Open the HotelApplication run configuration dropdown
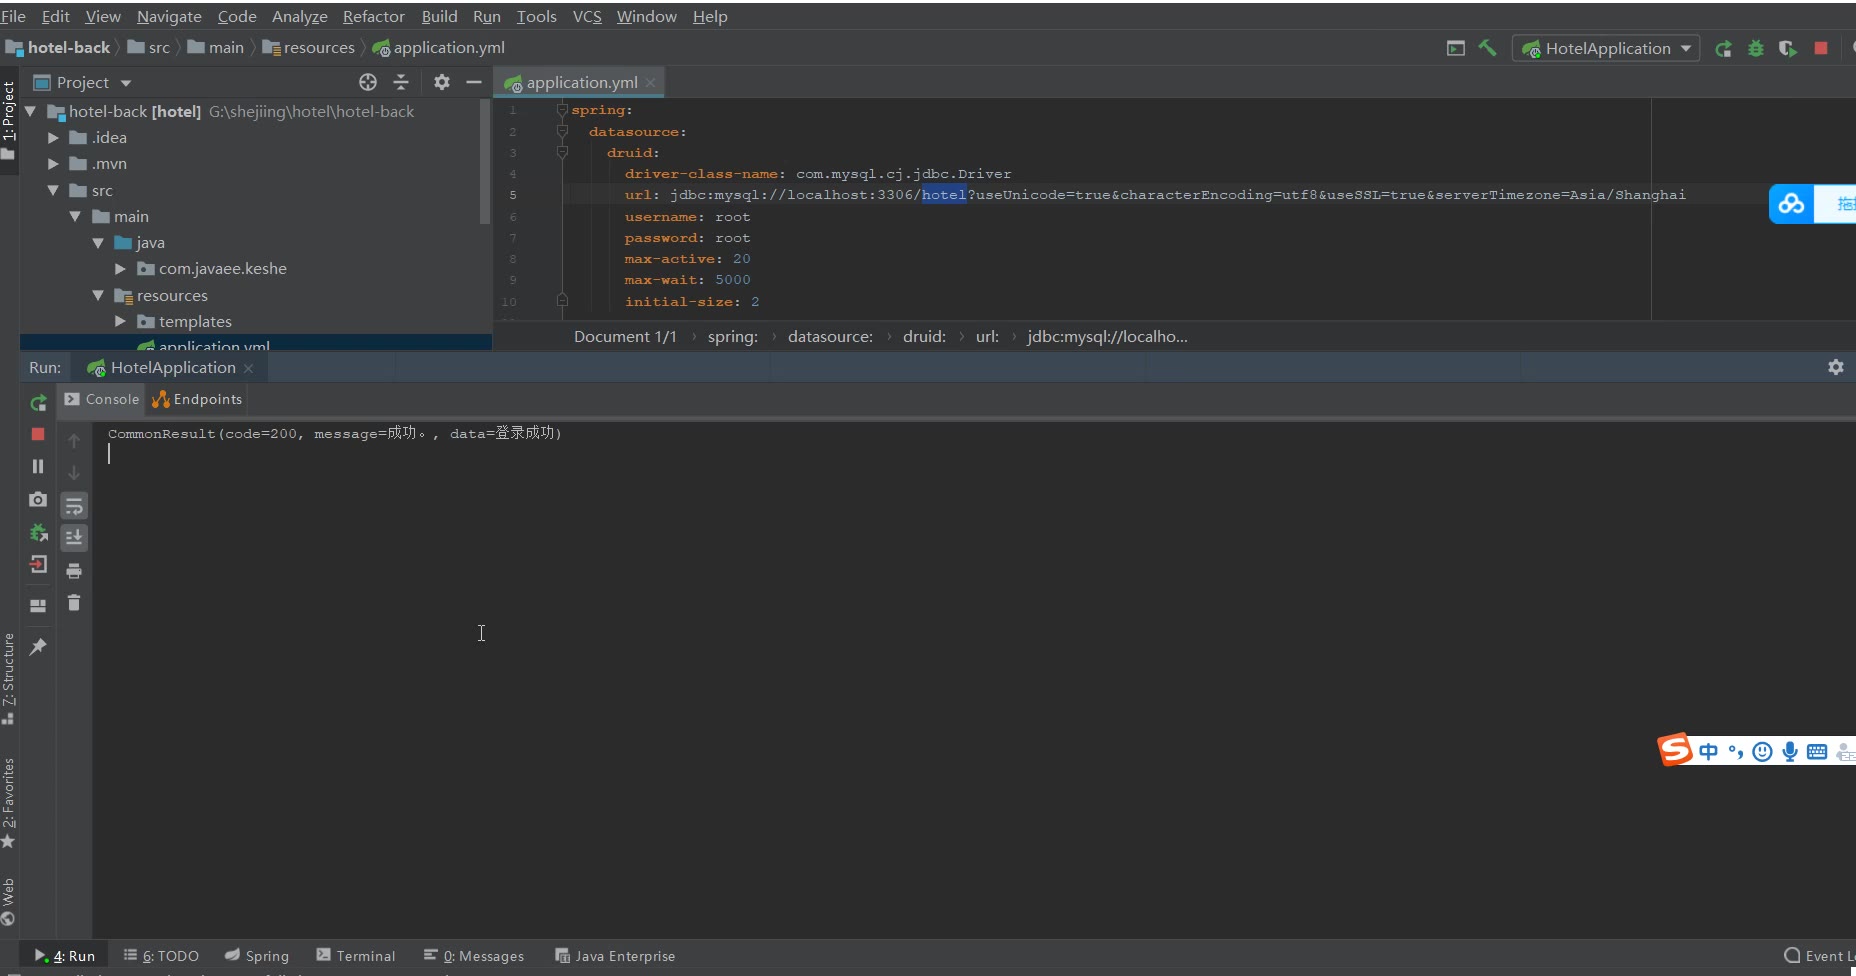 (1607, 48)
